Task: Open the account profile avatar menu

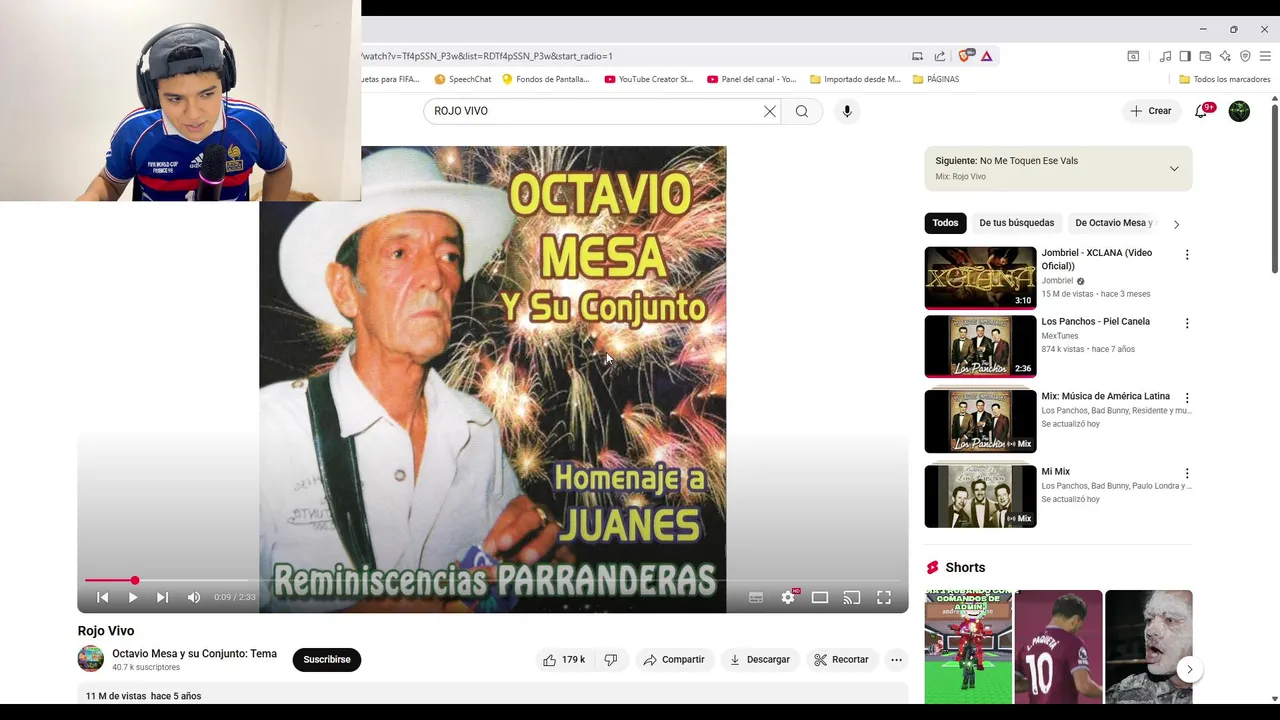Action: coord(1239,111)
